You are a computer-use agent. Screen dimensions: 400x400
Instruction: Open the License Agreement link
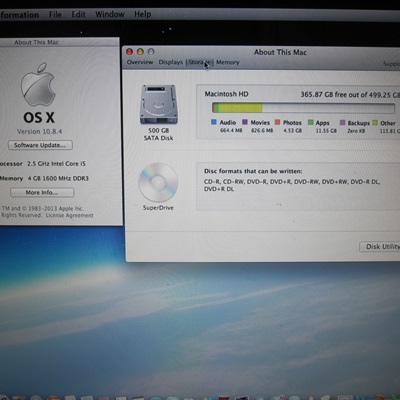[x=70, y=215]
